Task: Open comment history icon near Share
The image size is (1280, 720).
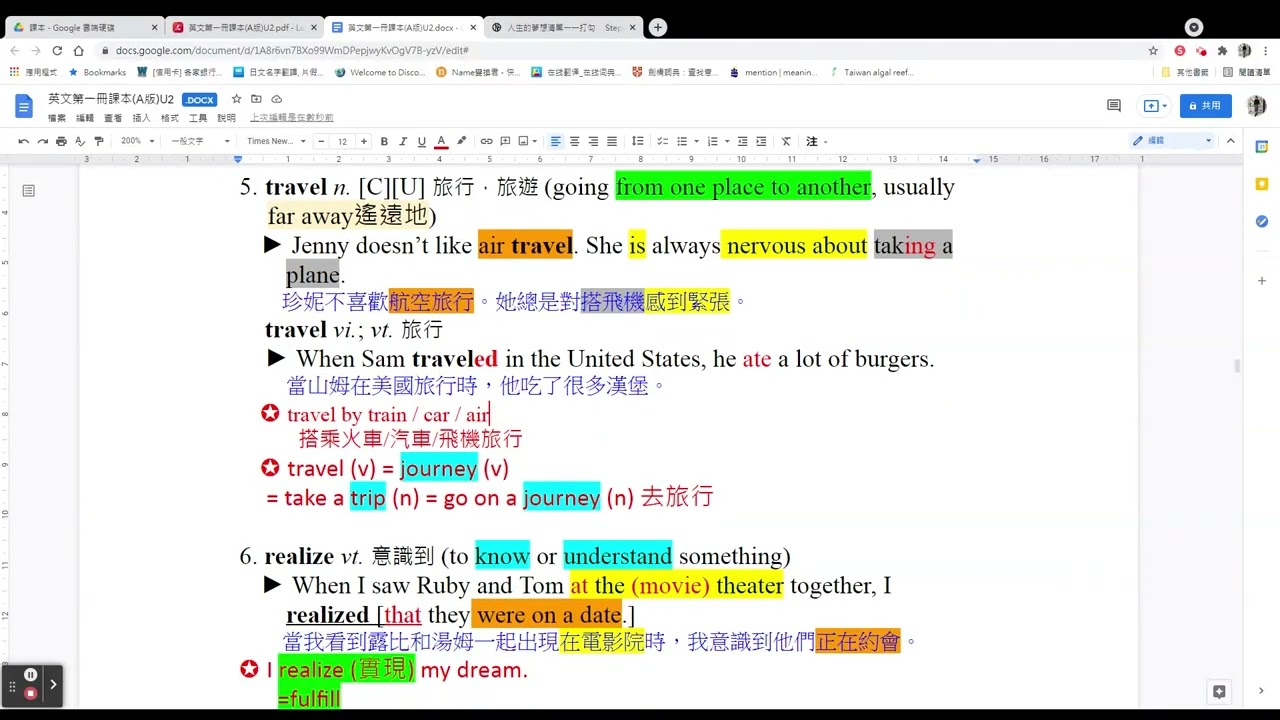Action: pyautogui.click(x=1113, y=105)
